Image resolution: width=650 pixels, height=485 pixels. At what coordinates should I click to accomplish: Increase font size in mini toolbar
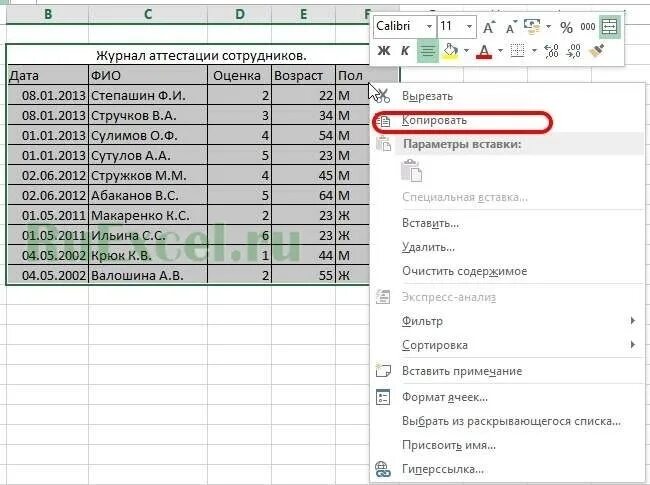(488, 27)
